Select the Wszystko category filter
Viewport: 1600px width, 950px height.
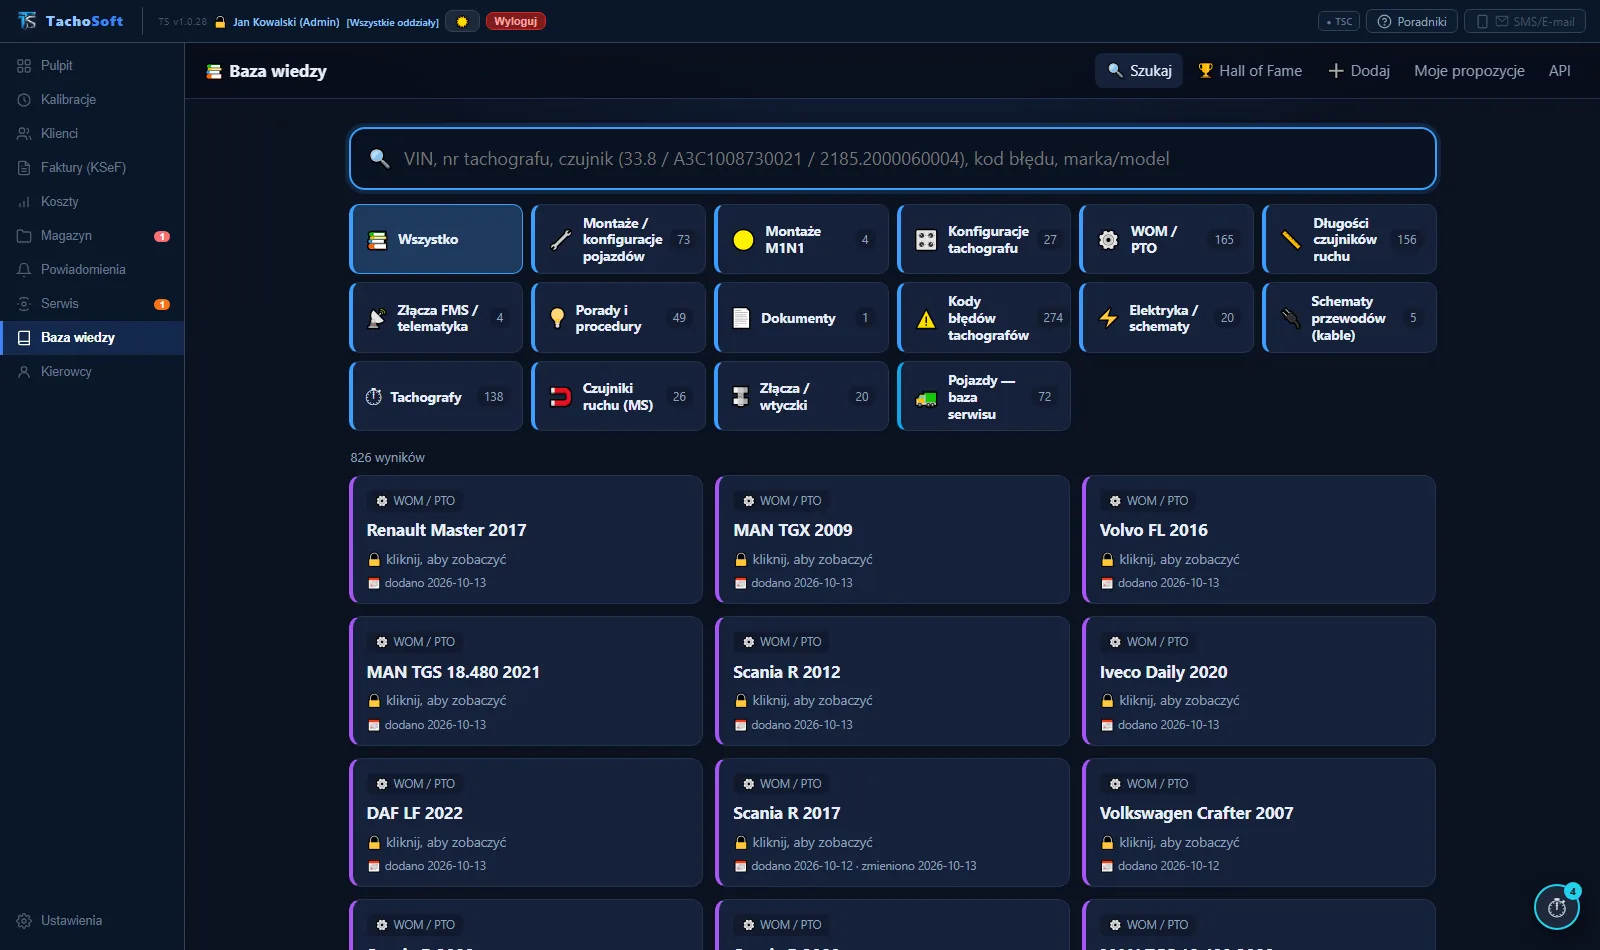click(x=436, y=239)
